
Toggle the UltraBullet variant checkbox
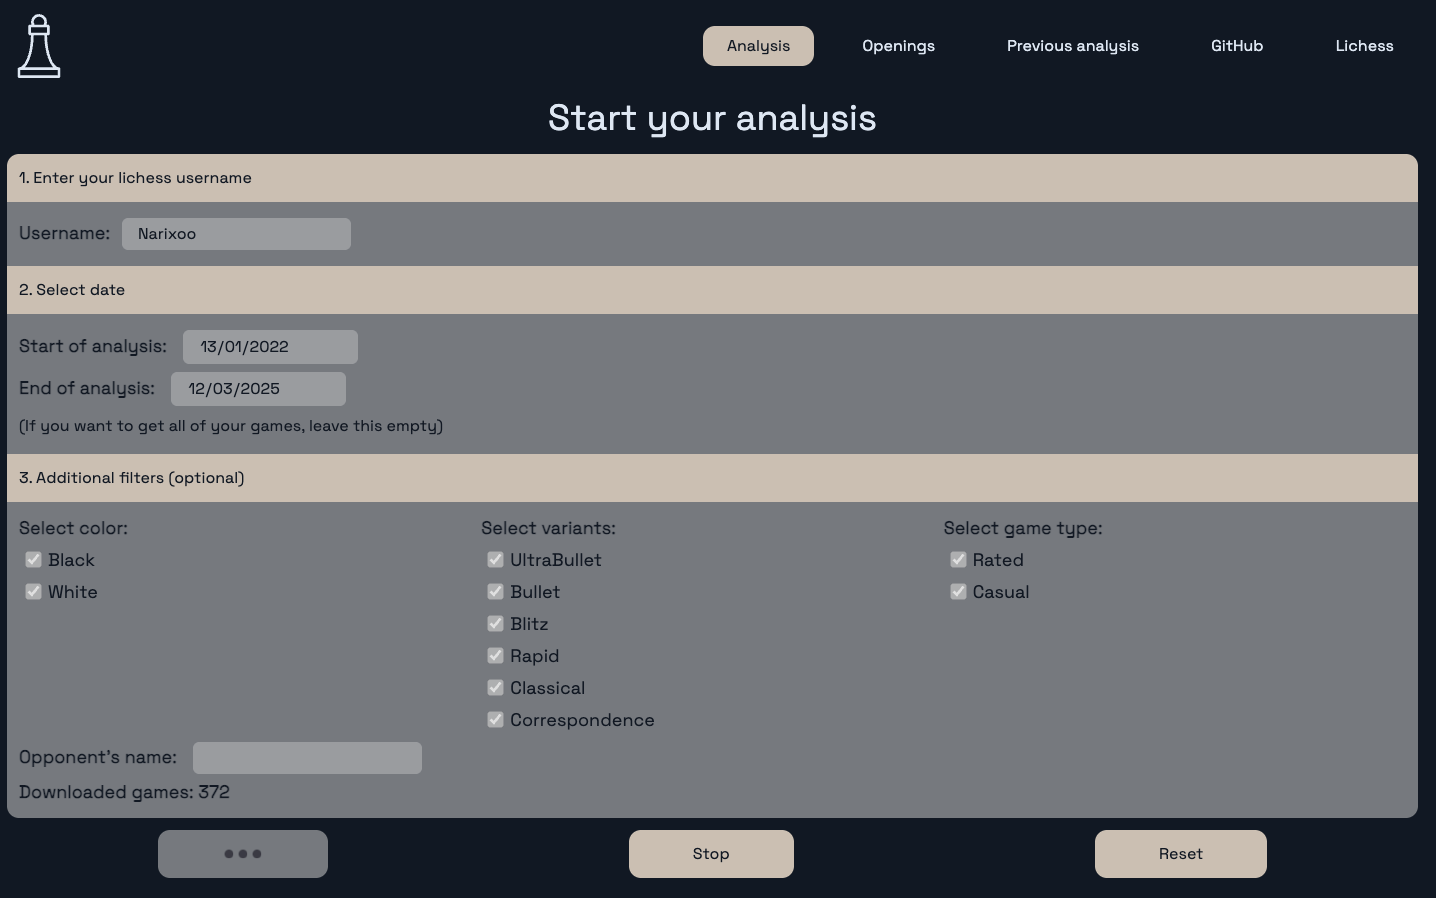click(495, 560)
